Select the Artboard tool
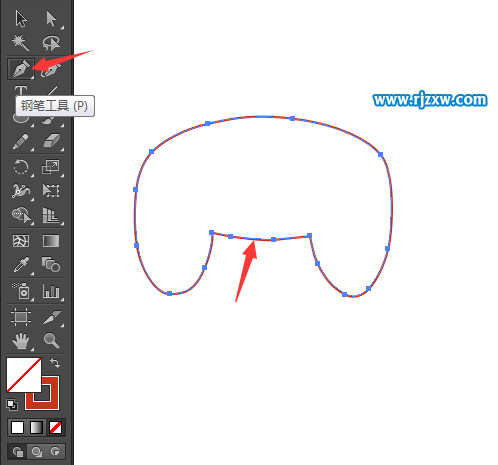Image resolution: width=498 pixels, height=465 pixels. click(21, 317)
